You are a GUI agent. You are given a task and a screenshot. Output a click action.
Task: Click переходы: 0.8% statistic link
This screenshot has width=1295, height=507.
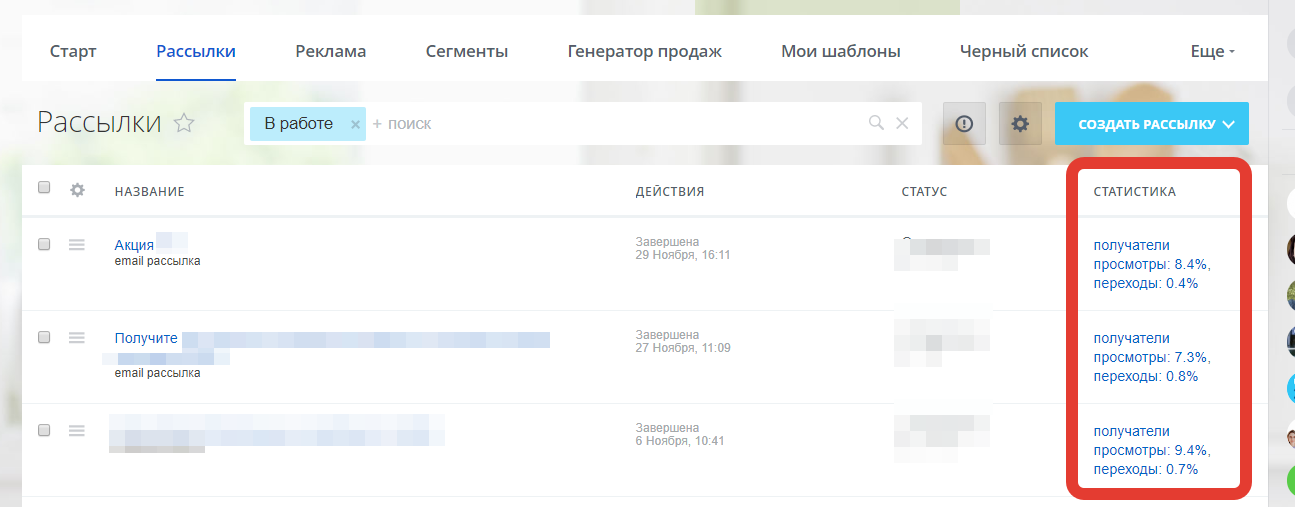[x=1146, y=376]
